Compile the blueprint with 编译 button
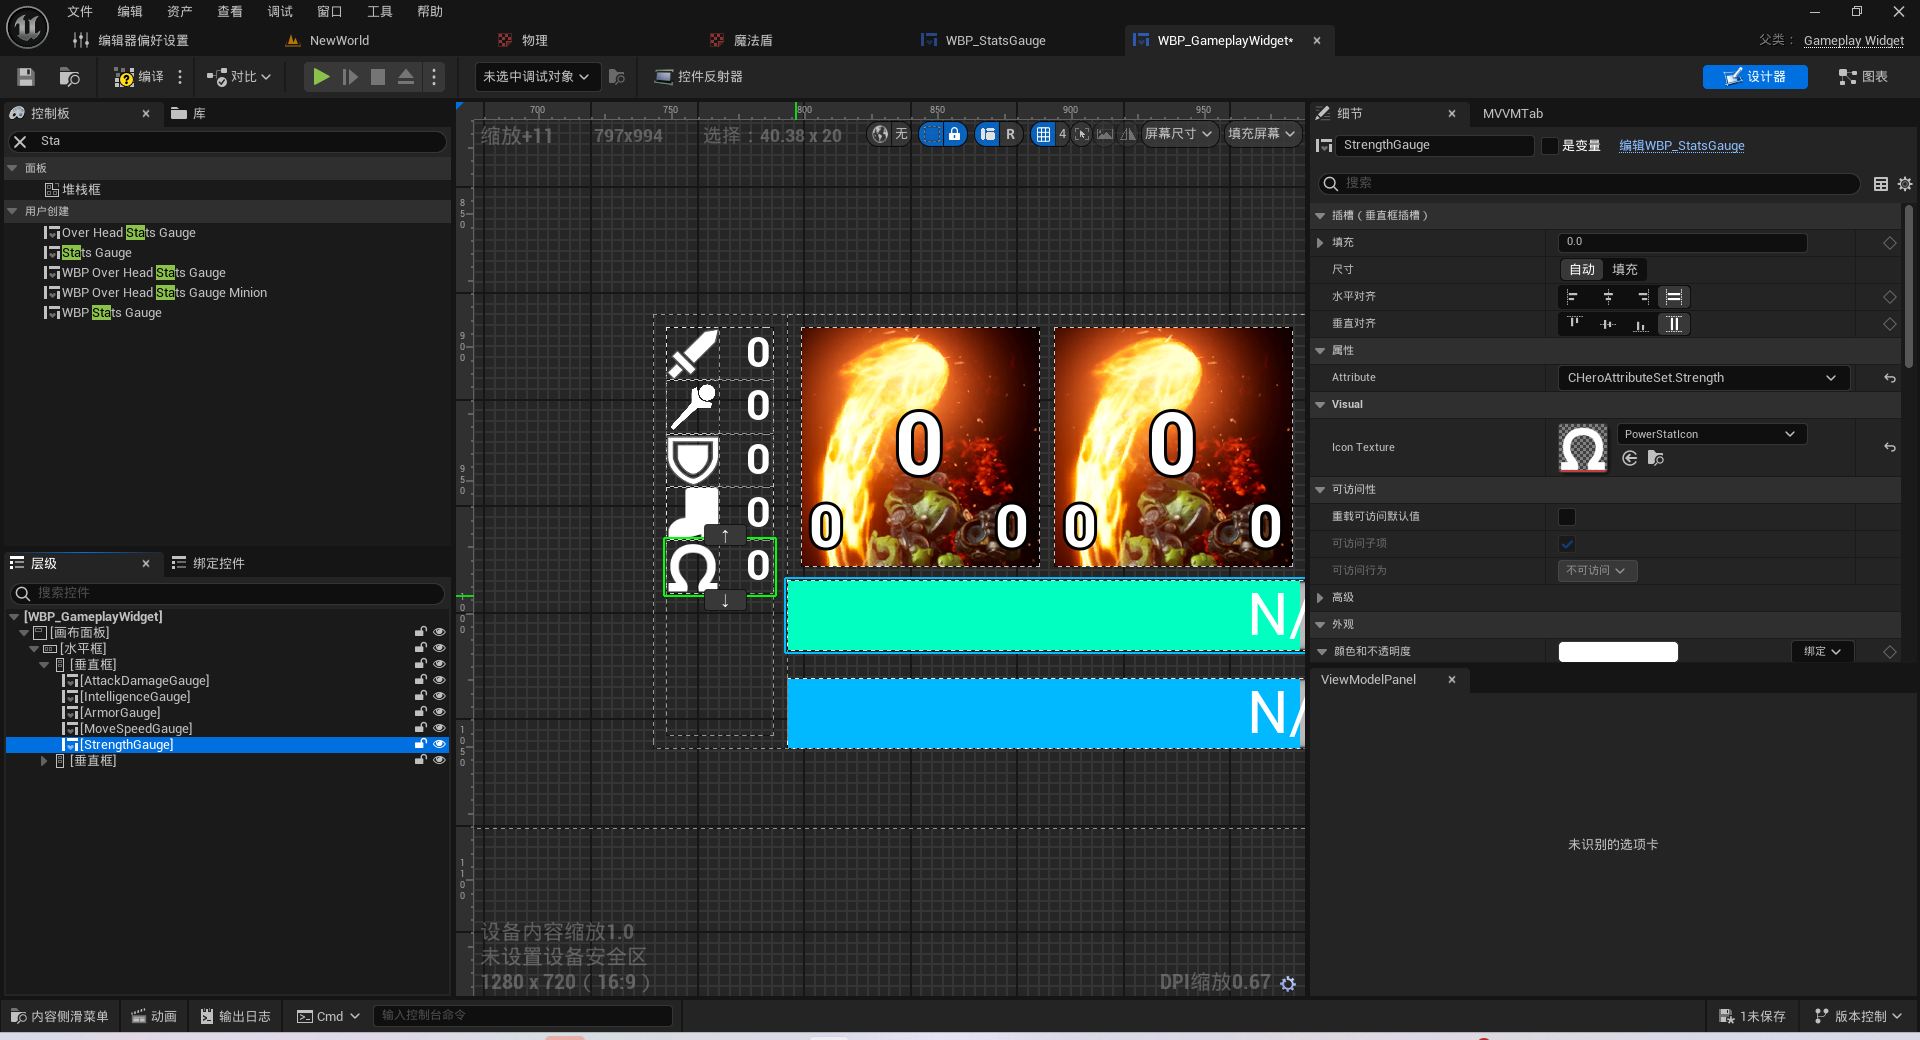1920x1040 pixels. coord(139,77)
